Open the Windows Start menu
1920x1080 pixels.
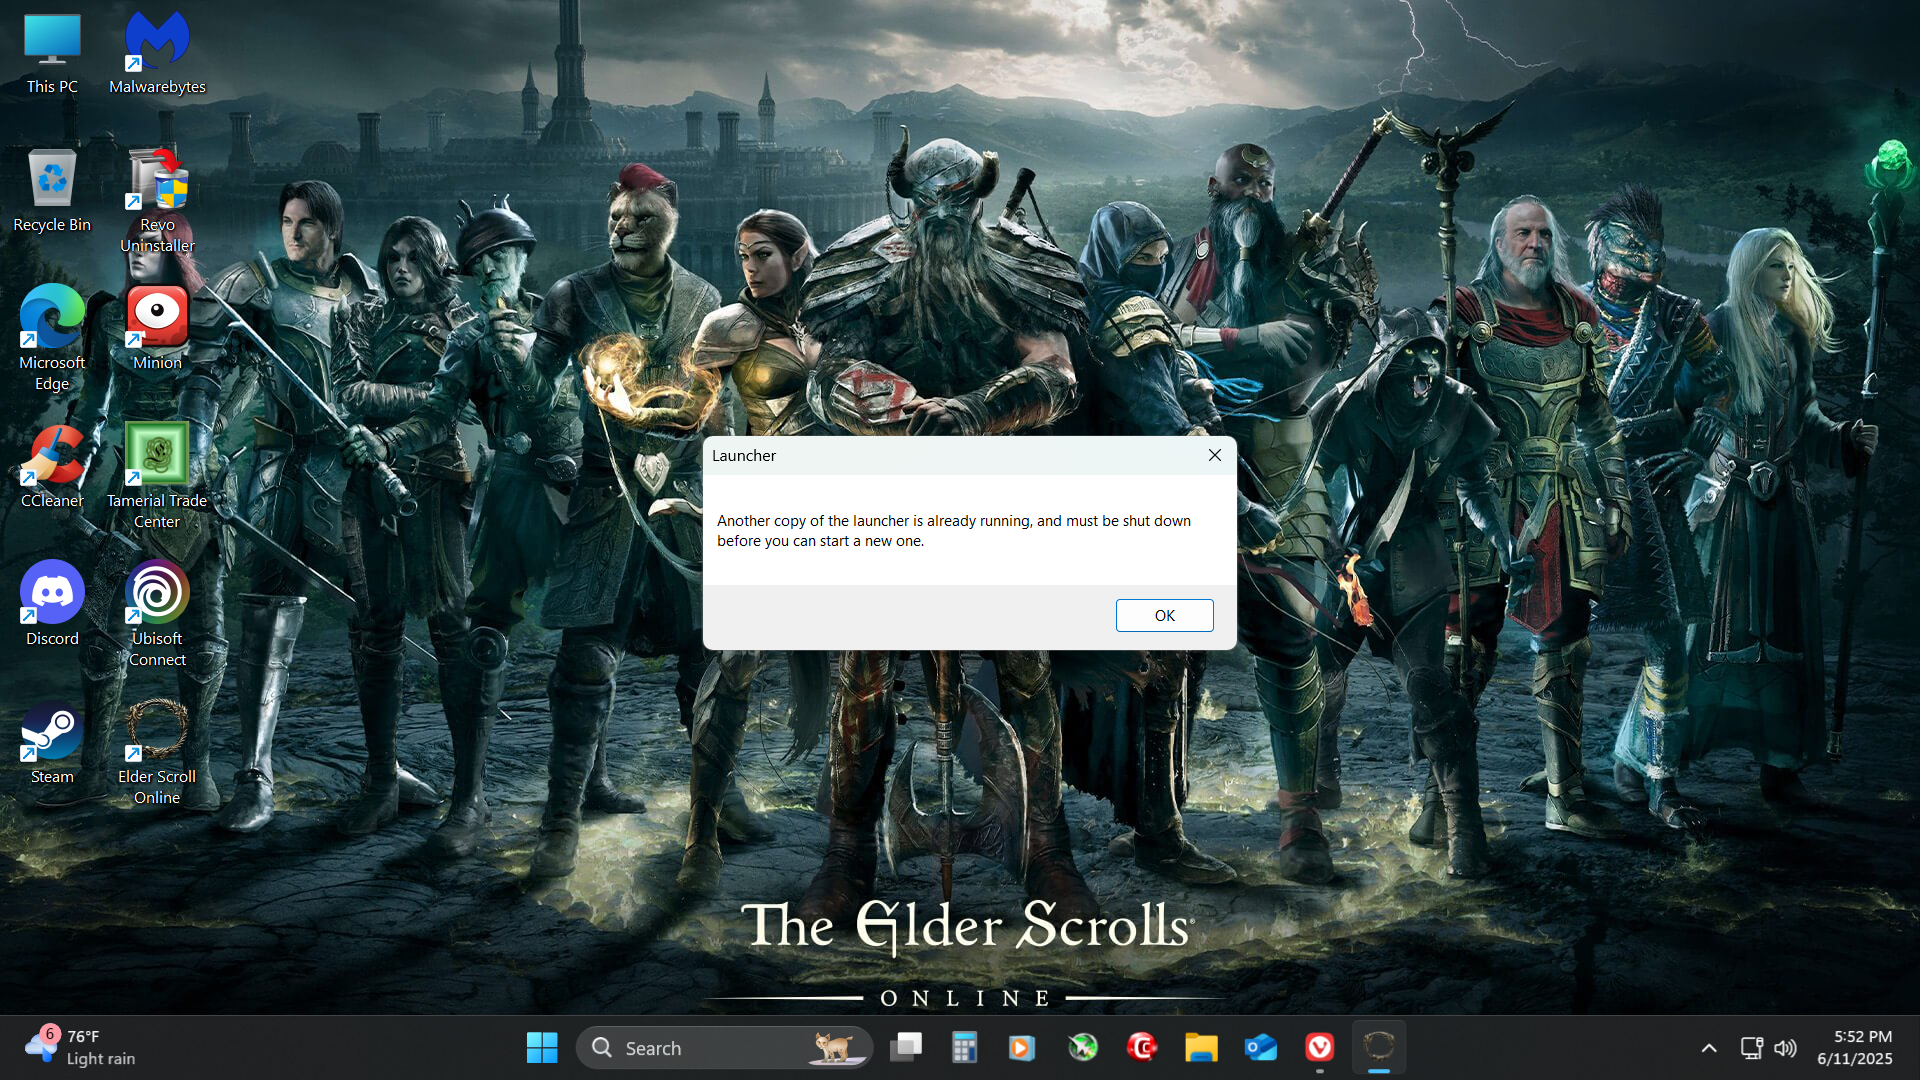[x=542, y=1047]
